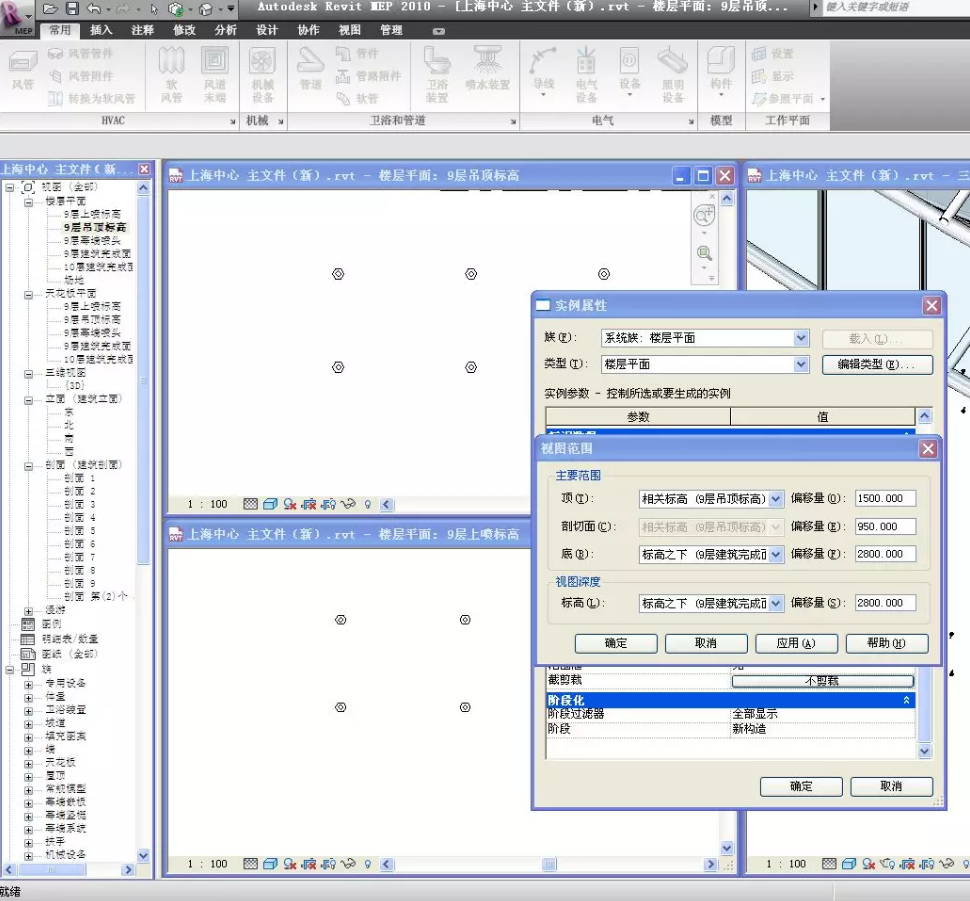Open the 顶 (top) level dropdown

click(x=776, y=499)
